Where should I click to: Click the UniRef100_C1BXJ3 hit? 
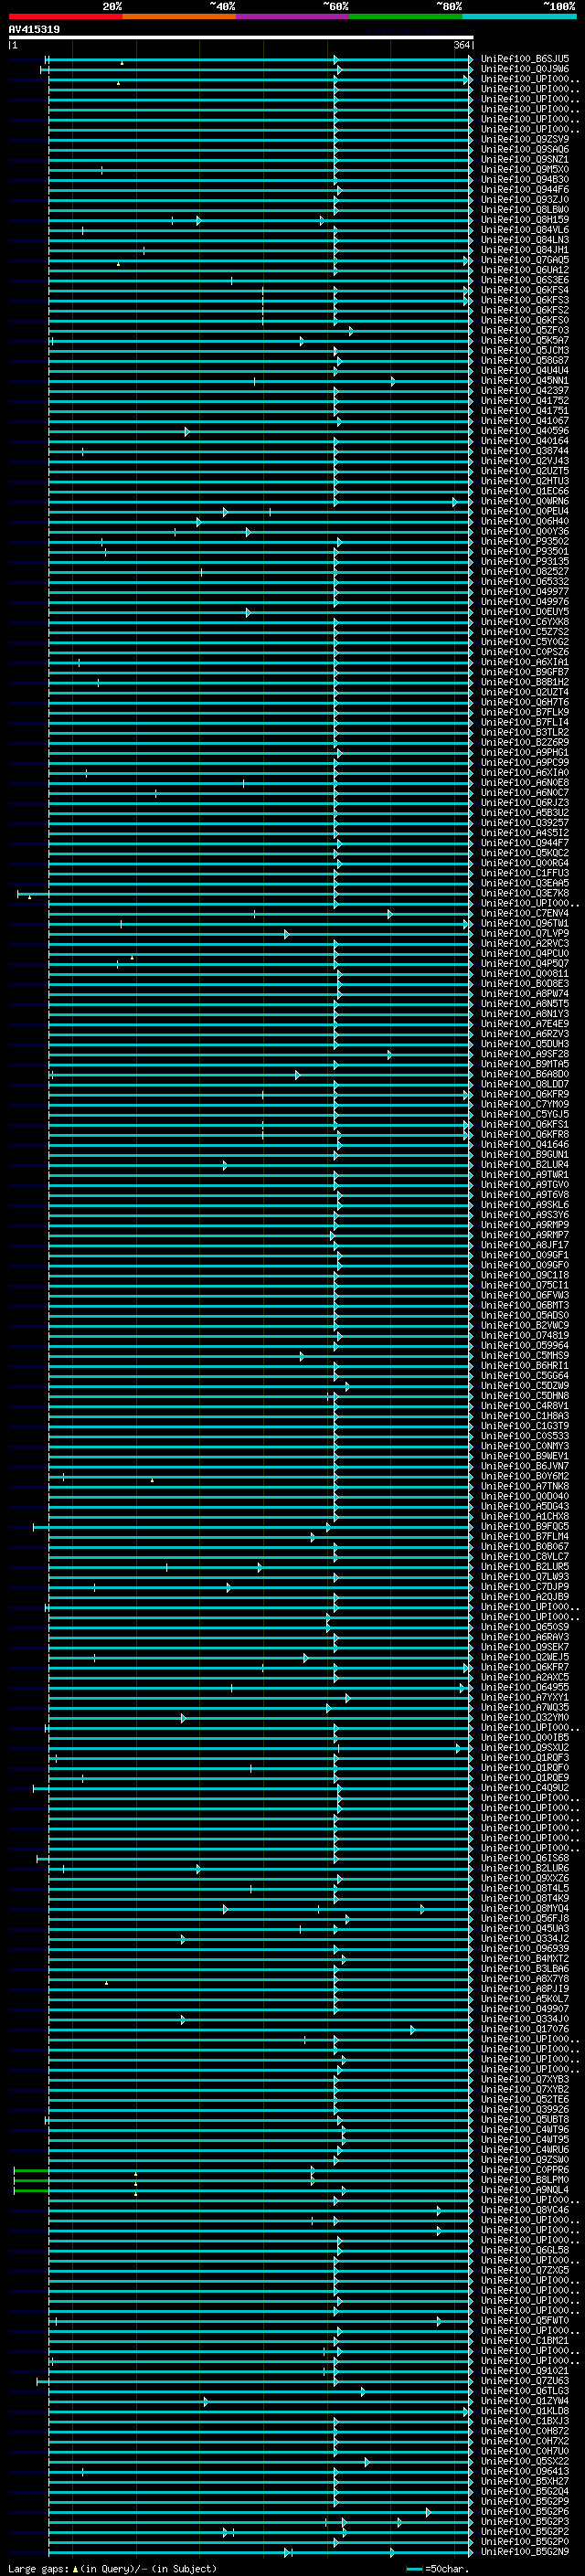pos(525,2421)
